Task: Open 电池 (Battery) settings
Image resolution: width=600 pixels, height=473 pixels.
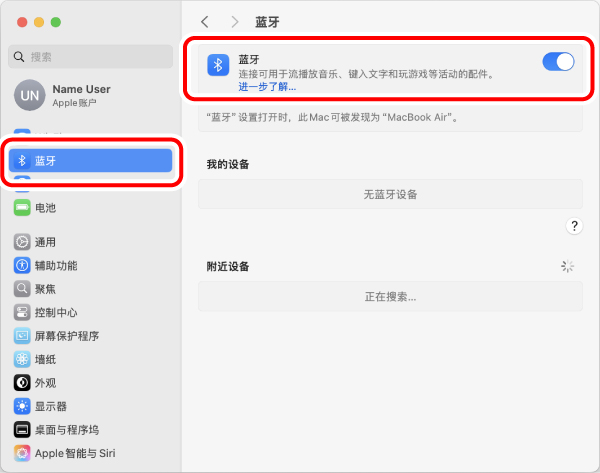Action: [45, 208]
